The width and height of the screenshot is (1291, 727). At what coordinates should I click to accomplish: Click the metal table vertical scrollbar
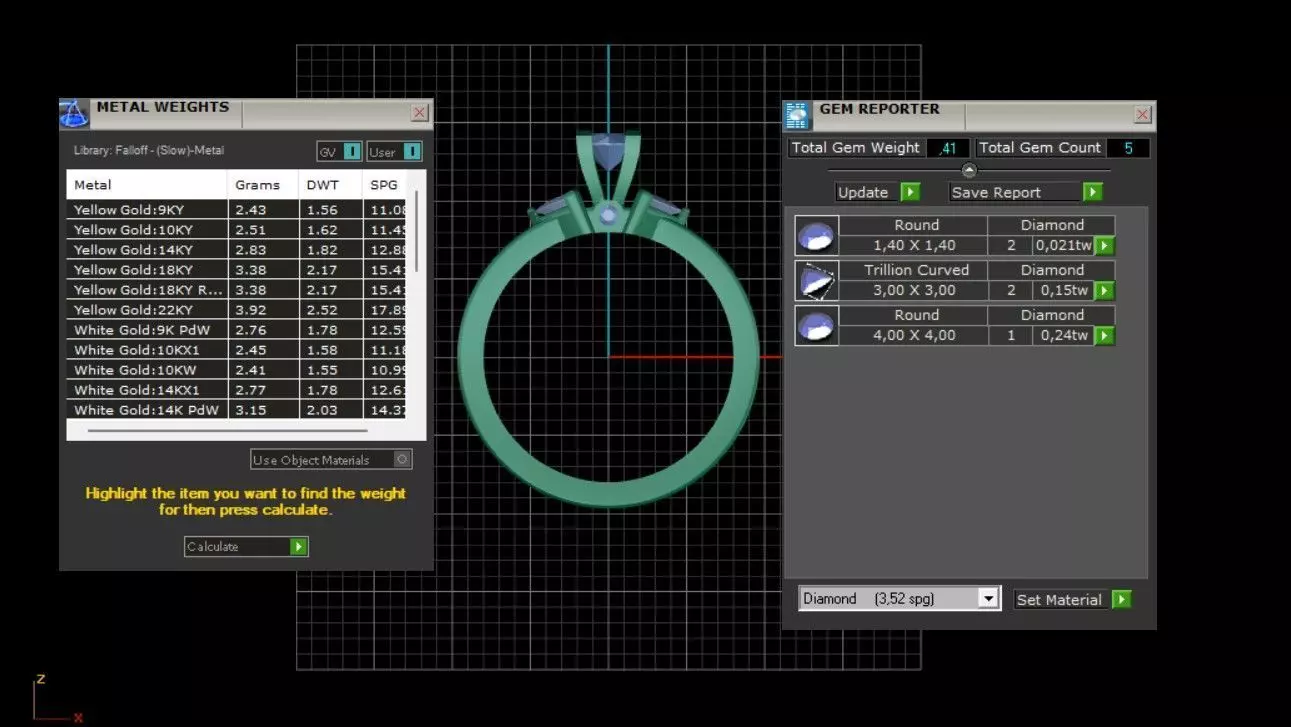(x=416, y=233)
